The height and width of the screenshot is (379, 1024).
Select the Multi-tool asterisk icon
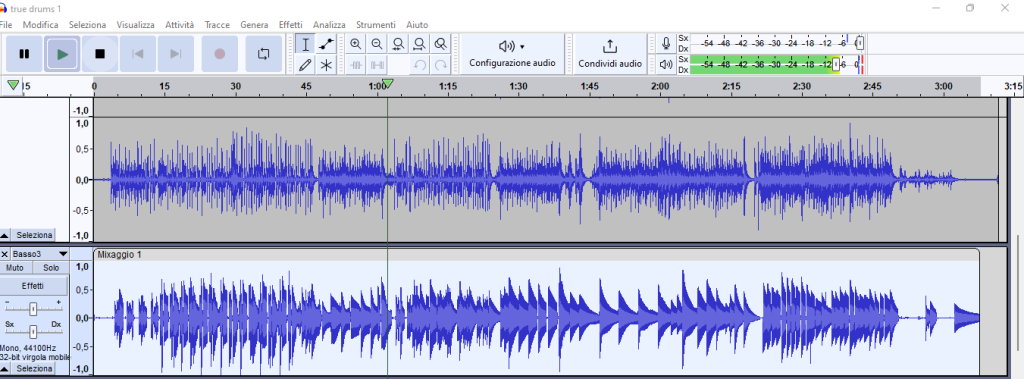[326, 65]
